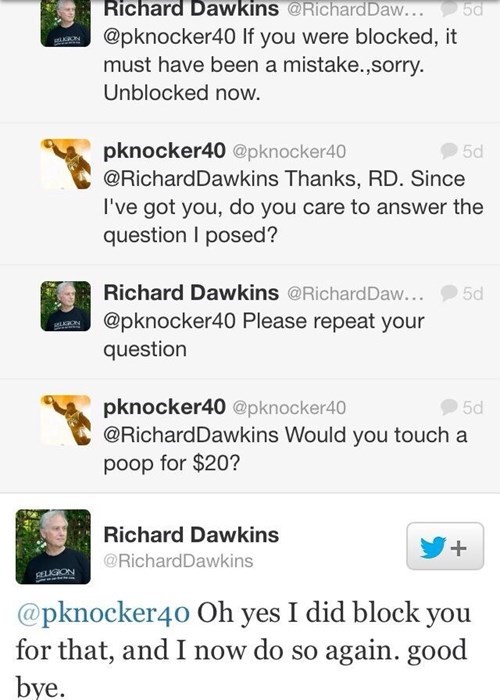Click the Twitter follow button with plus sign
500x700 pixels.
click(x=445, y=546)
